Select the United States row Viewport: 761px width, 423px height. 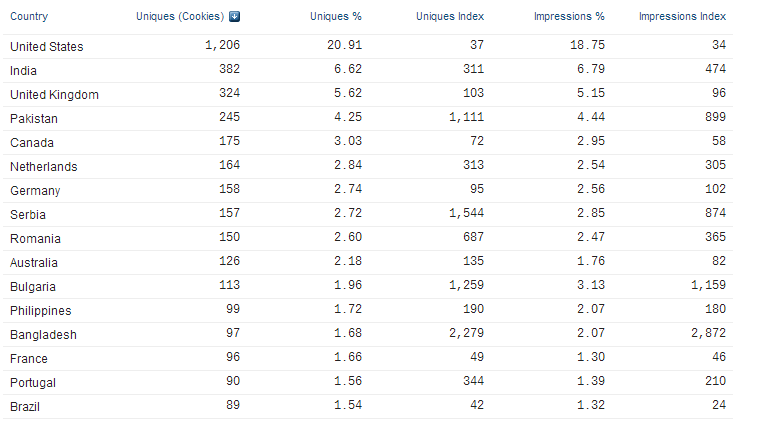(x=368, y=47)
